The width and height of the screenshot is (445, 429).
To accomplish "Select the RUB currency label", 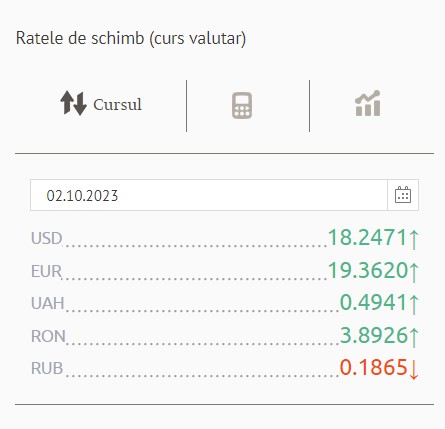I will (47, 369).
